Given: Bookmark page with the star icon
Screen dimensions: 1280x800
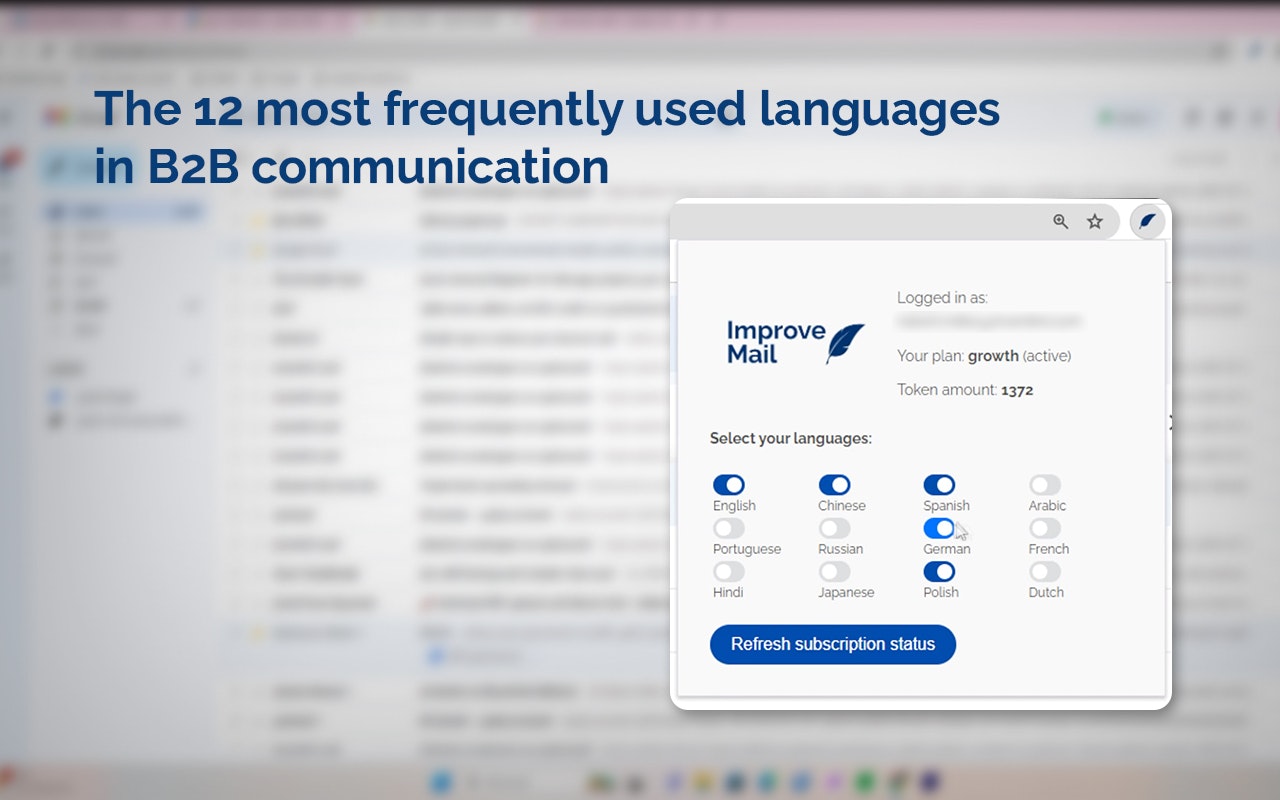Looking at the screenshot, I should pos(1095,221).
